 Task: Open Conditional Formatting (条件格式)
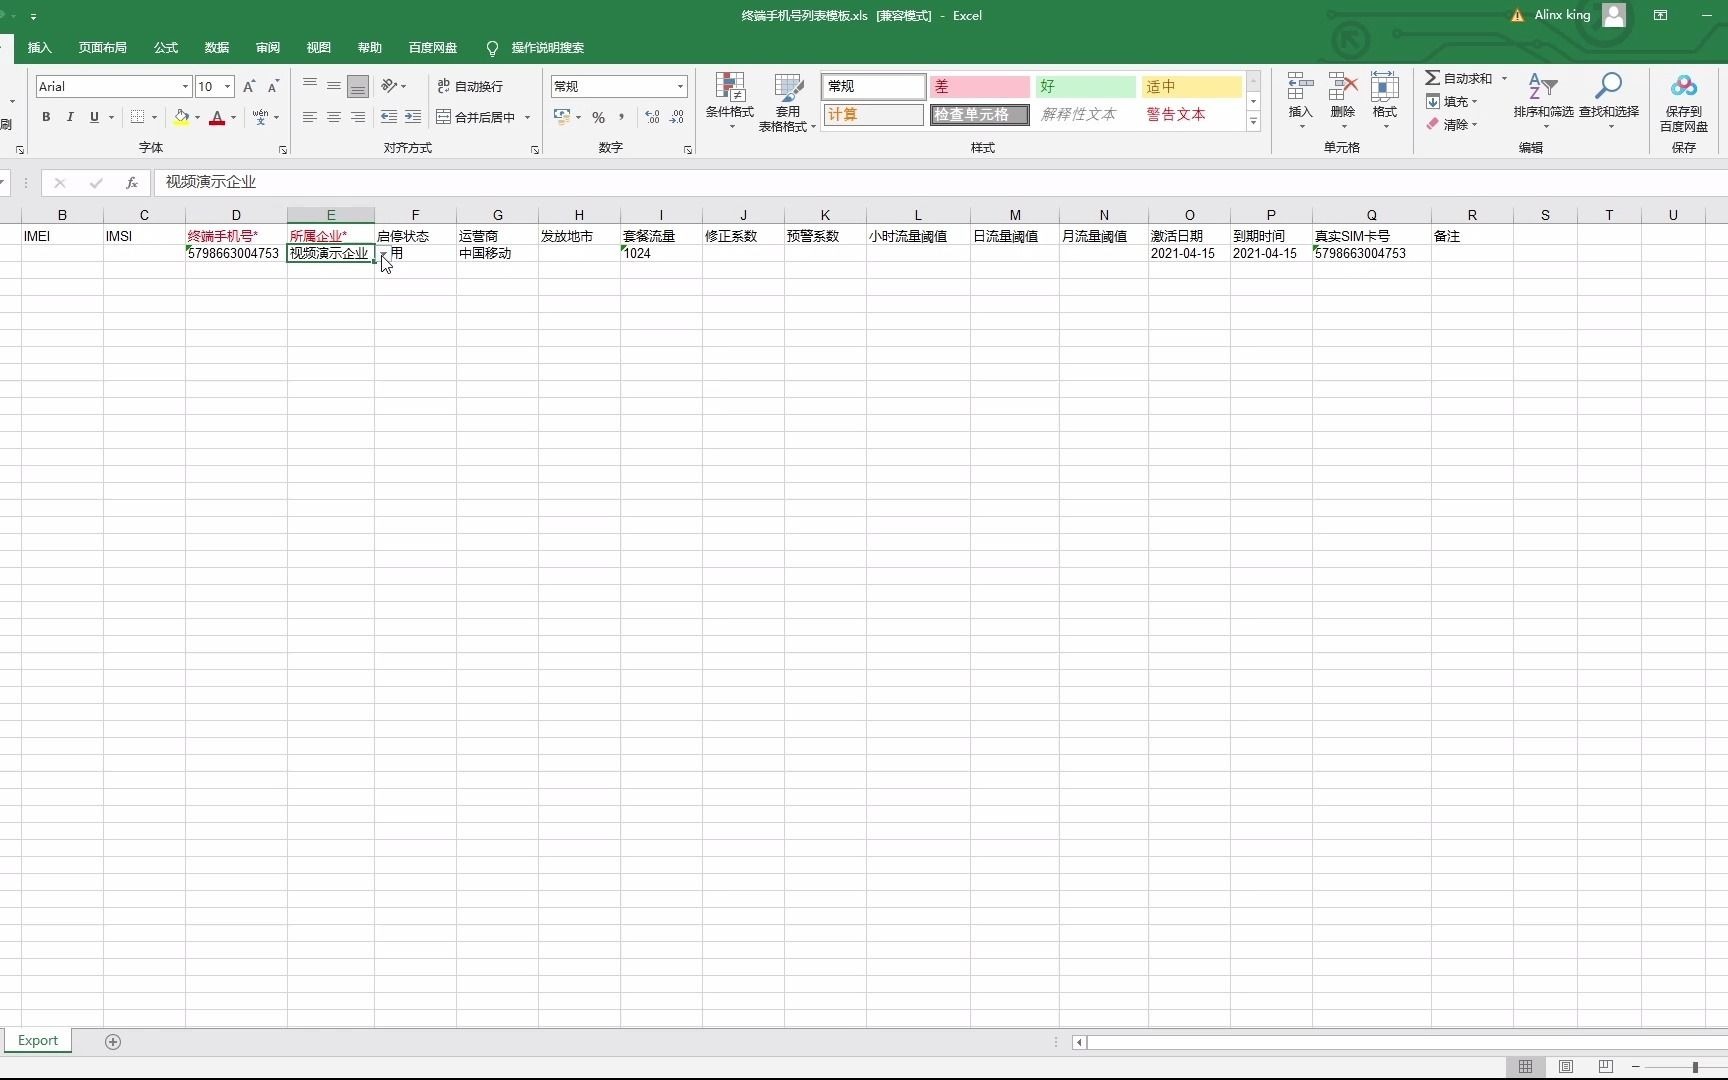730,101
